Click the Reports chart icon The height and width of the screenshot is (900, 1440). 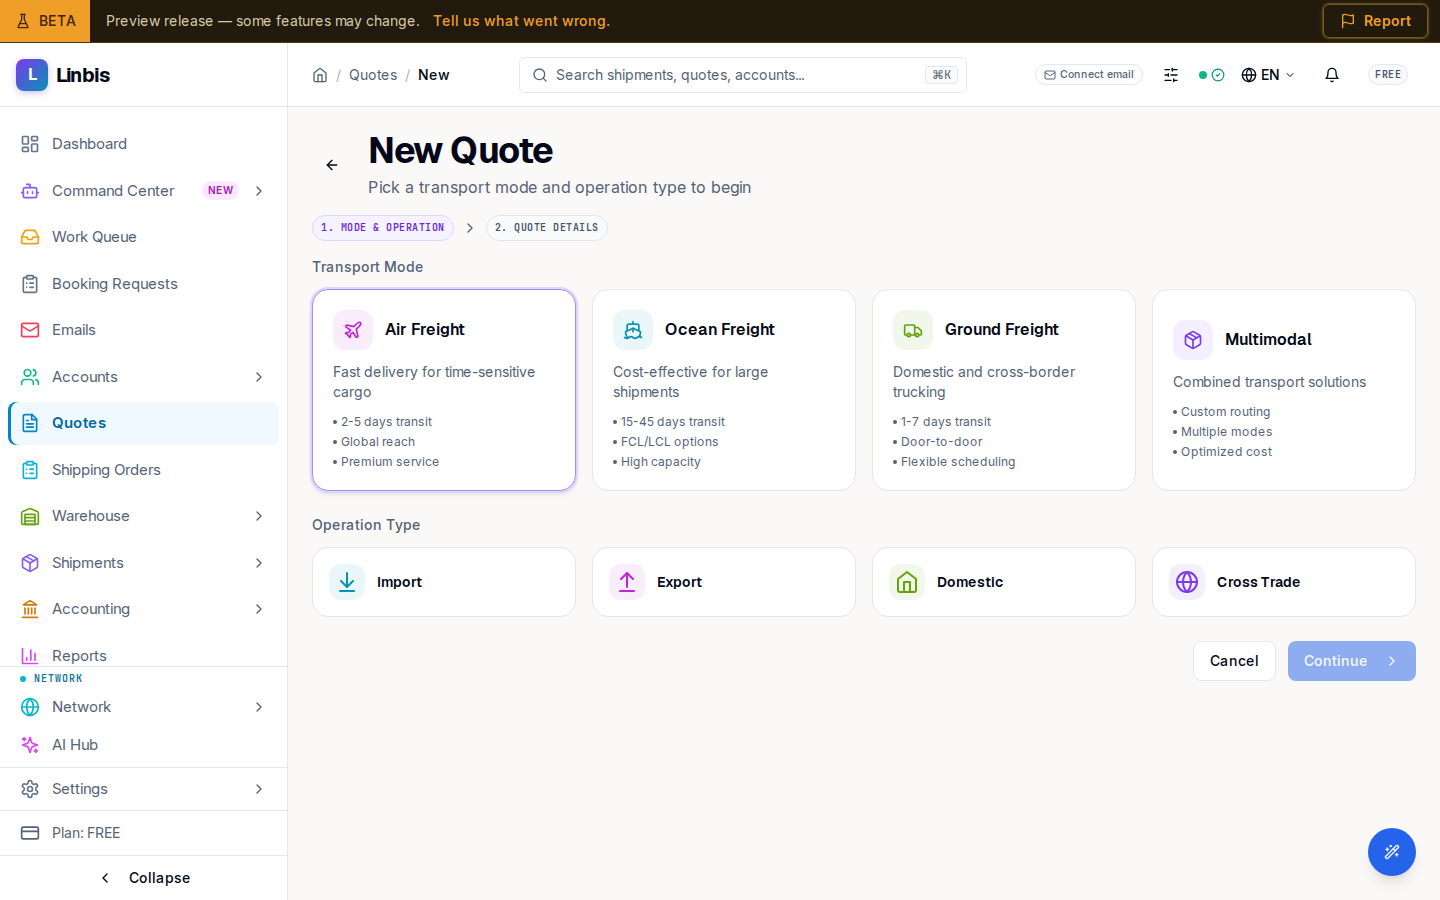pos(30,656)
